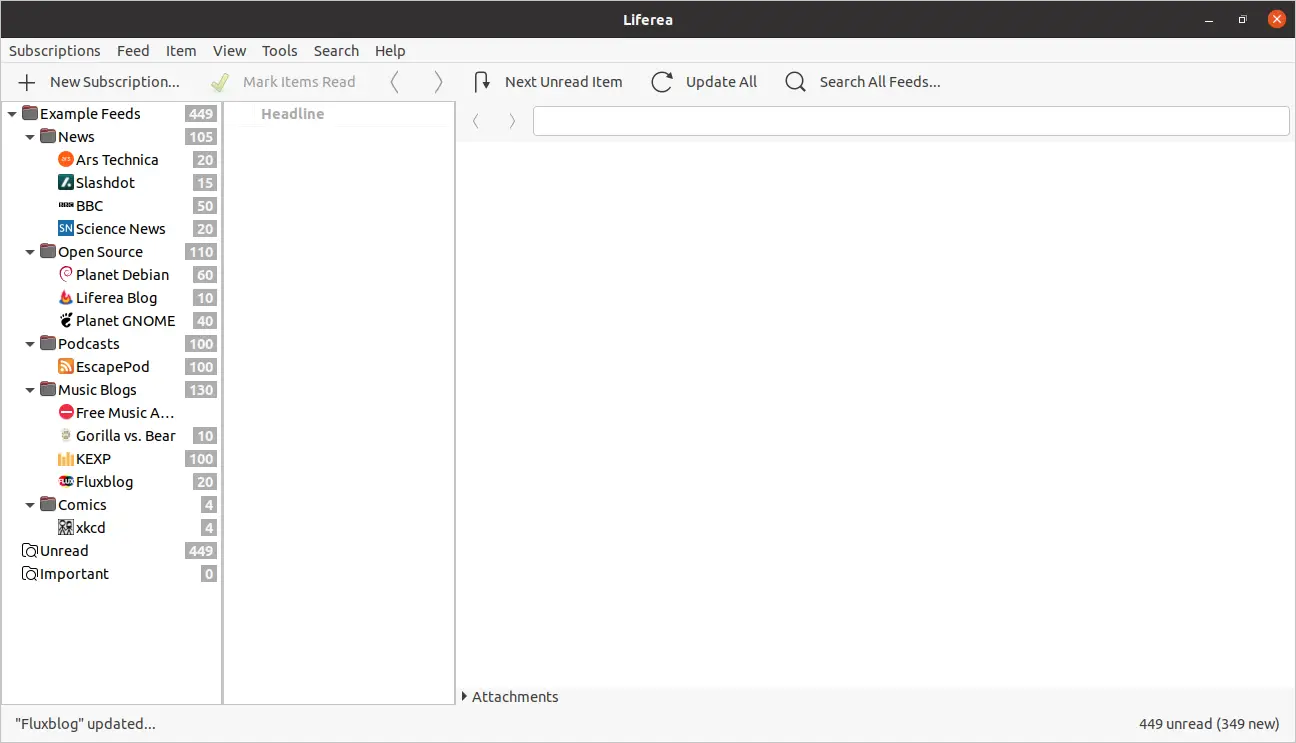The image size is (1296, 743).
Task: Click the browser back arrow in item pane
Action: tap(476, 121)
